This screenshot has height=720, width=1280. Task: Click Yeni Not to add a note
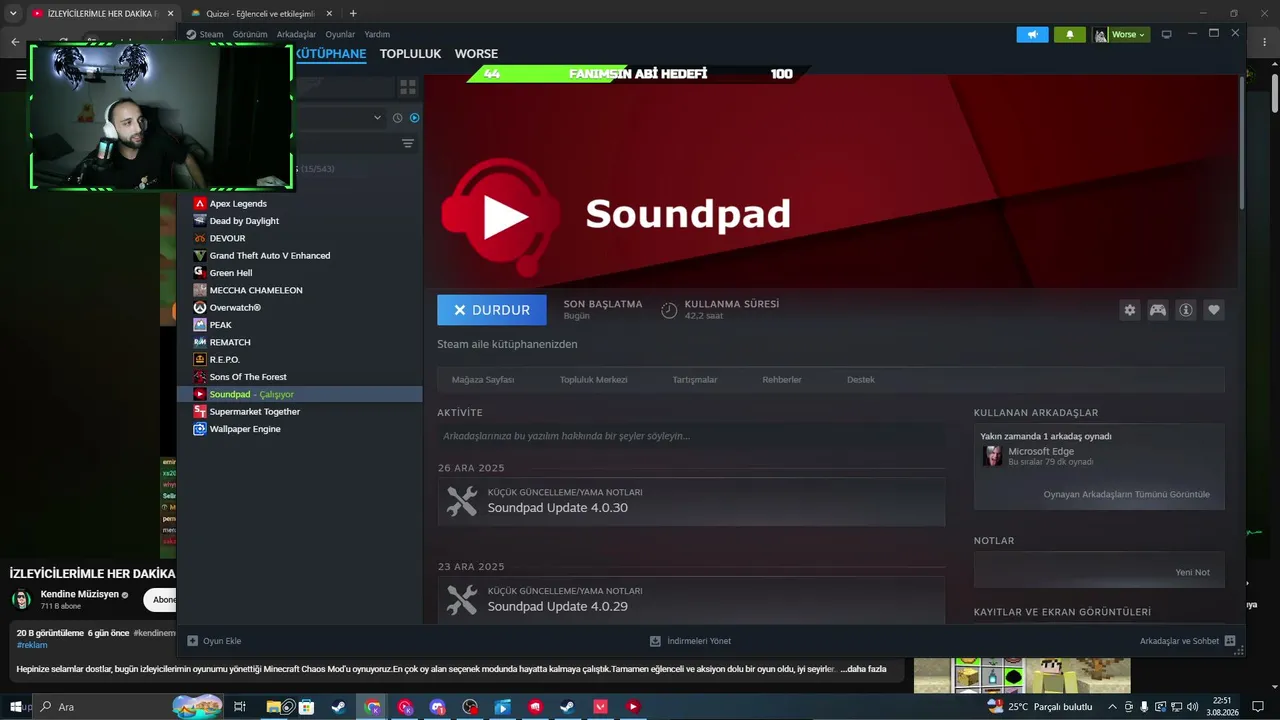click(1192, 572)
